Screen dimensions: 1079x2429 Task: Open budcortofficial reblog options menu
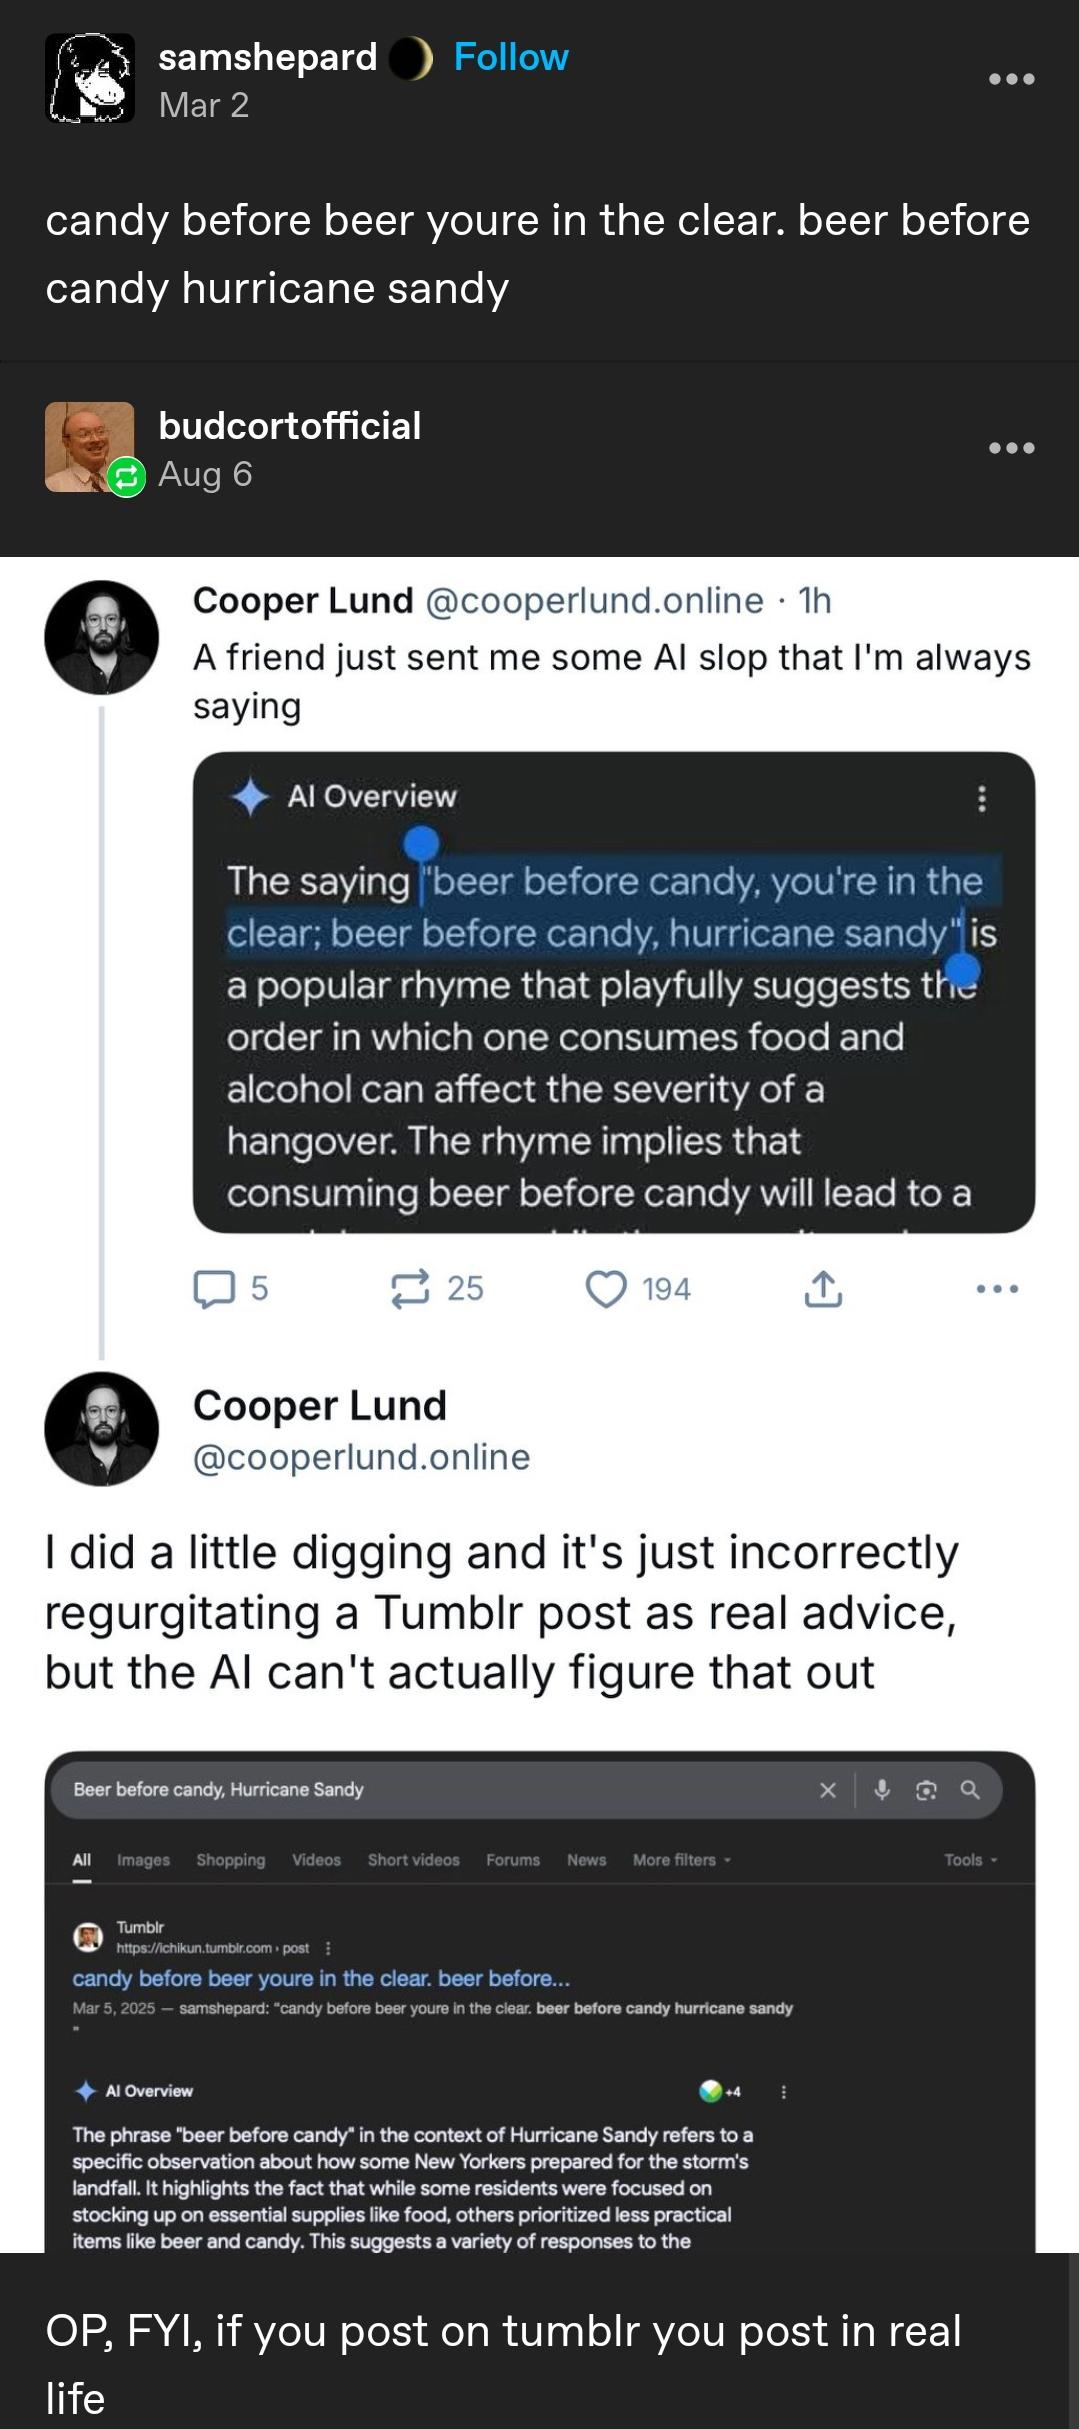(x=1011, y=448)
